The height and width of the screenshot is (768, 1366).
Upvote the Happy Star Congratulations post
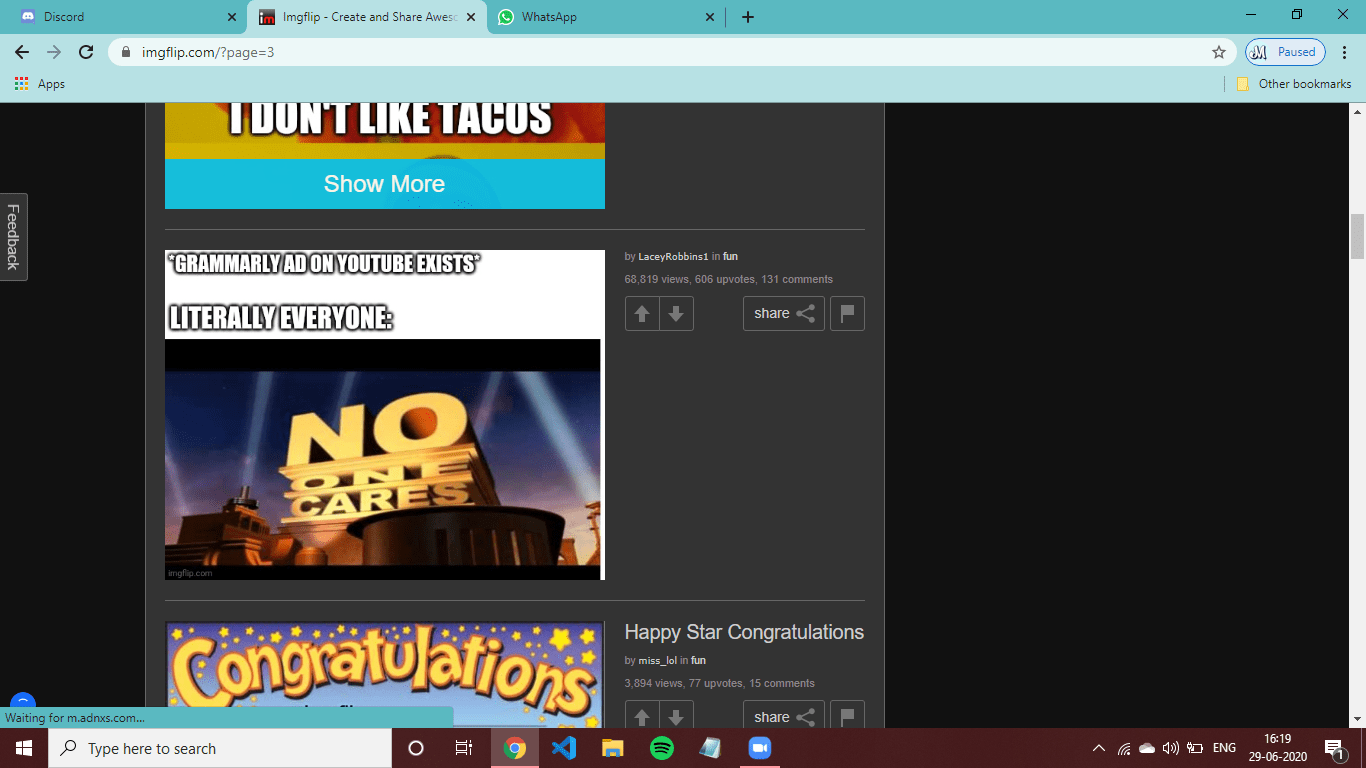(x=642, y=716)
